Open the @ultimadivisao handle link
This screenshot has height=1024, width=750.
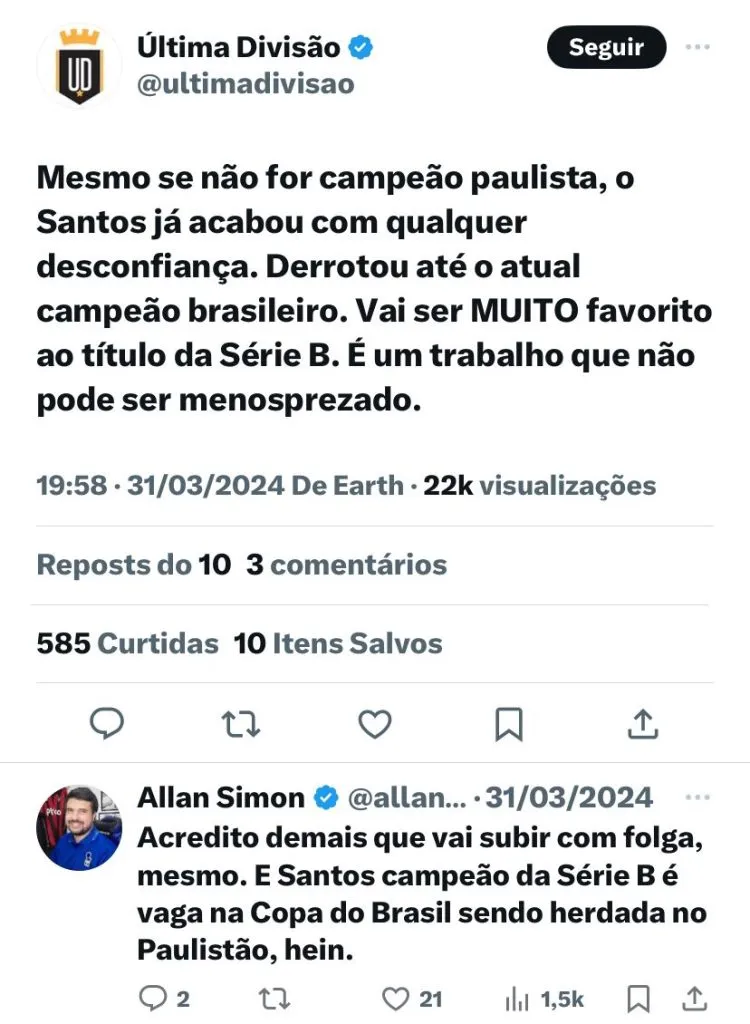(x=245, y=84)
